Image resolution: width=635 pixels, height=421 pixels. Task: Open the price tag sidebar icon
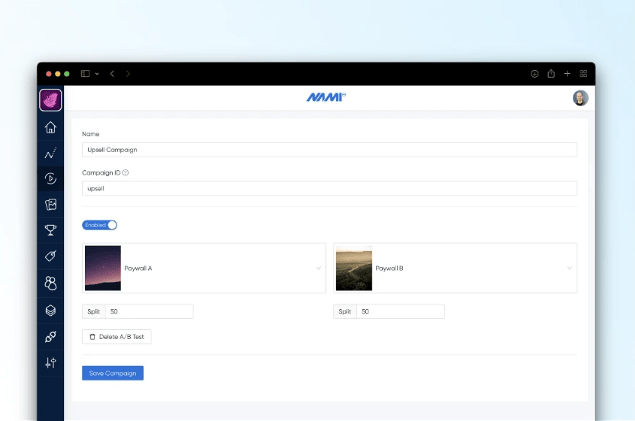(50, 257)
